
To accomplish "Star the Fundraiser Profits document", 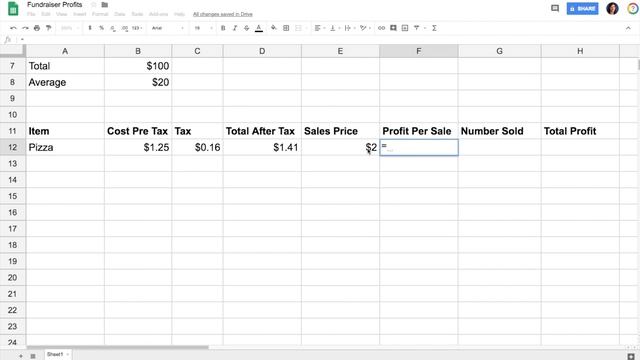I will (93, 5).
